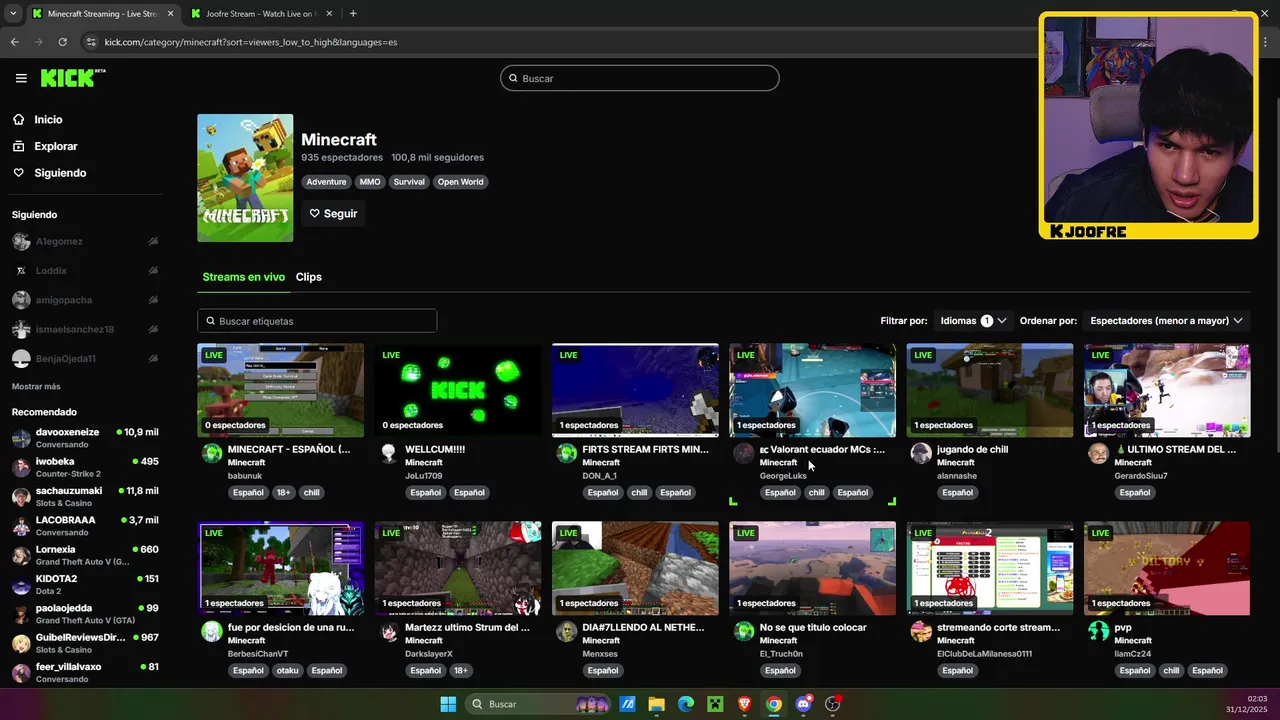The width and height of the screenshot is (1280, 720).
Task: Click BerbesiChanVT channel avatar
Action: click(212, 631)
